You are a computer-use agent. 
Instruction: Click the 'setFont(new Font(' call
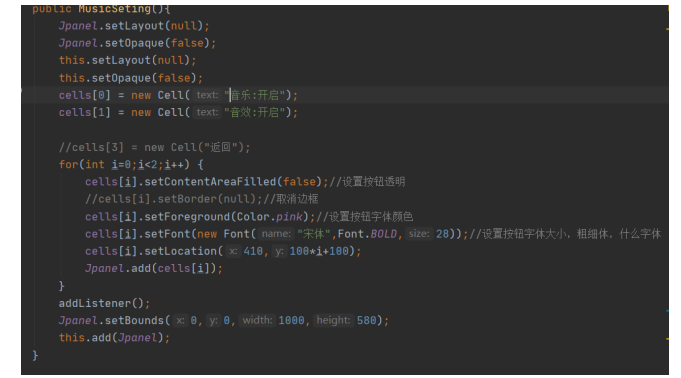[200, 234]
